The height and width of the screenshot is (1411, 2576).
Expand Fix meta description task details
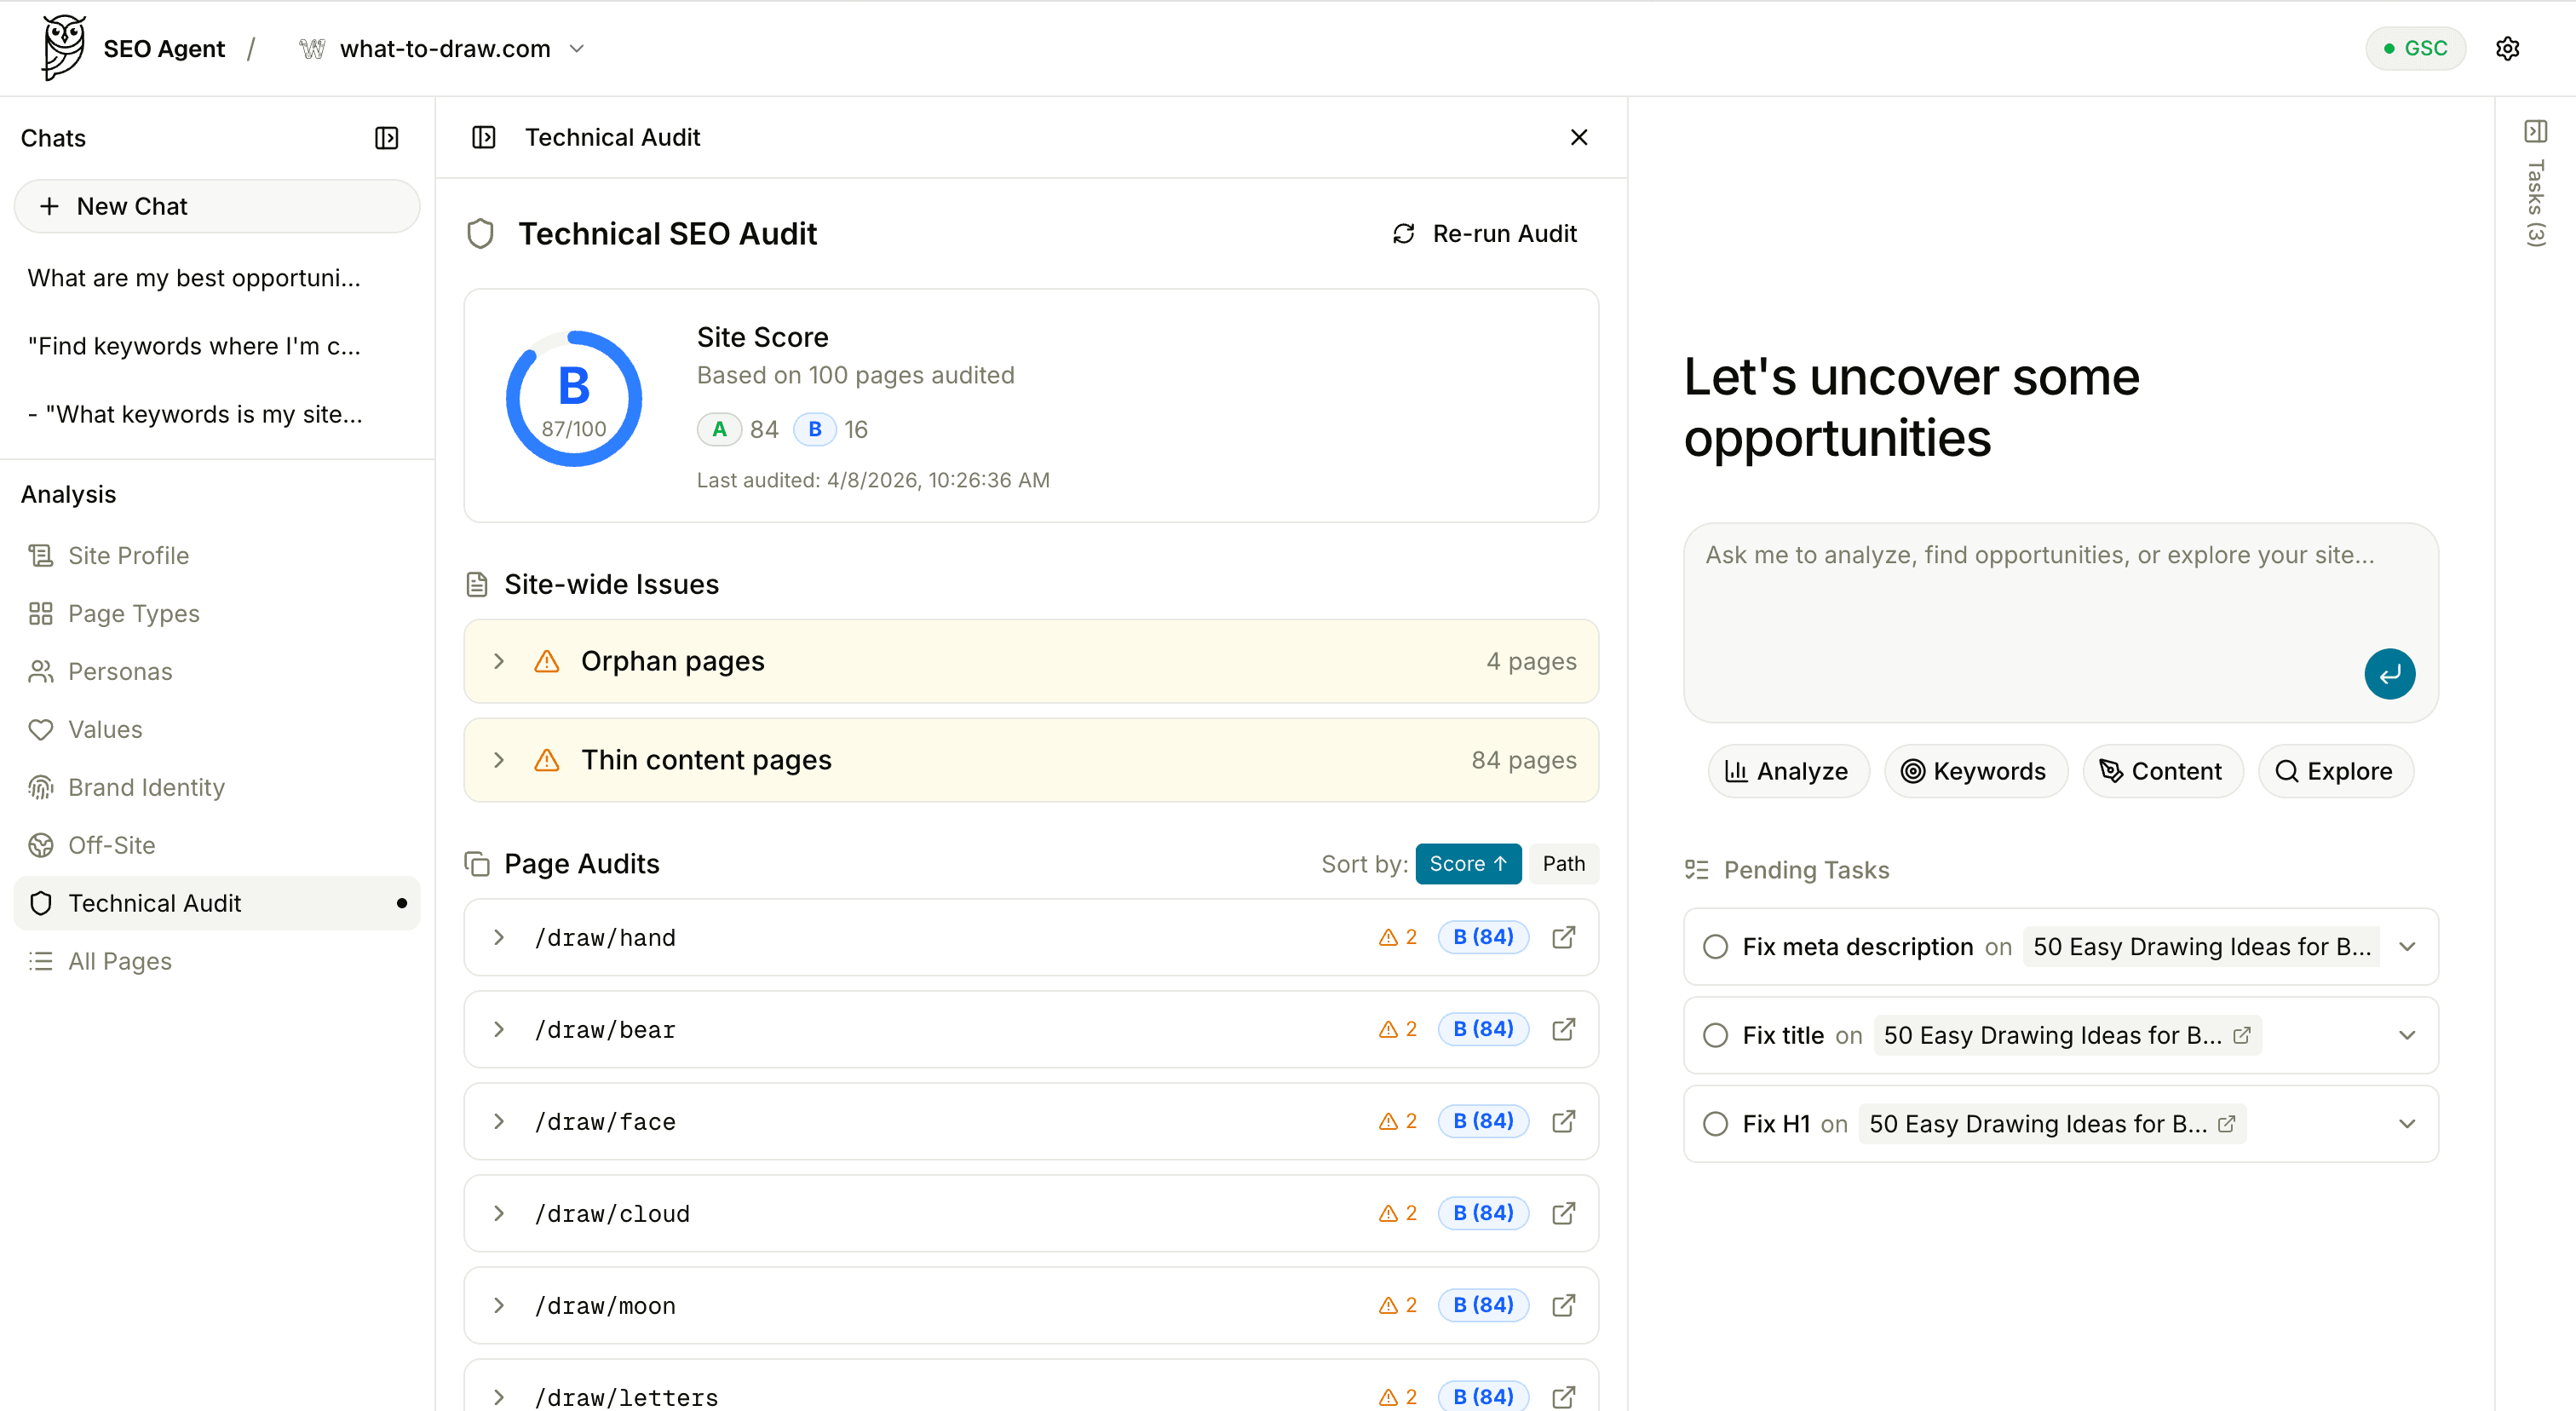(2407, 947)
